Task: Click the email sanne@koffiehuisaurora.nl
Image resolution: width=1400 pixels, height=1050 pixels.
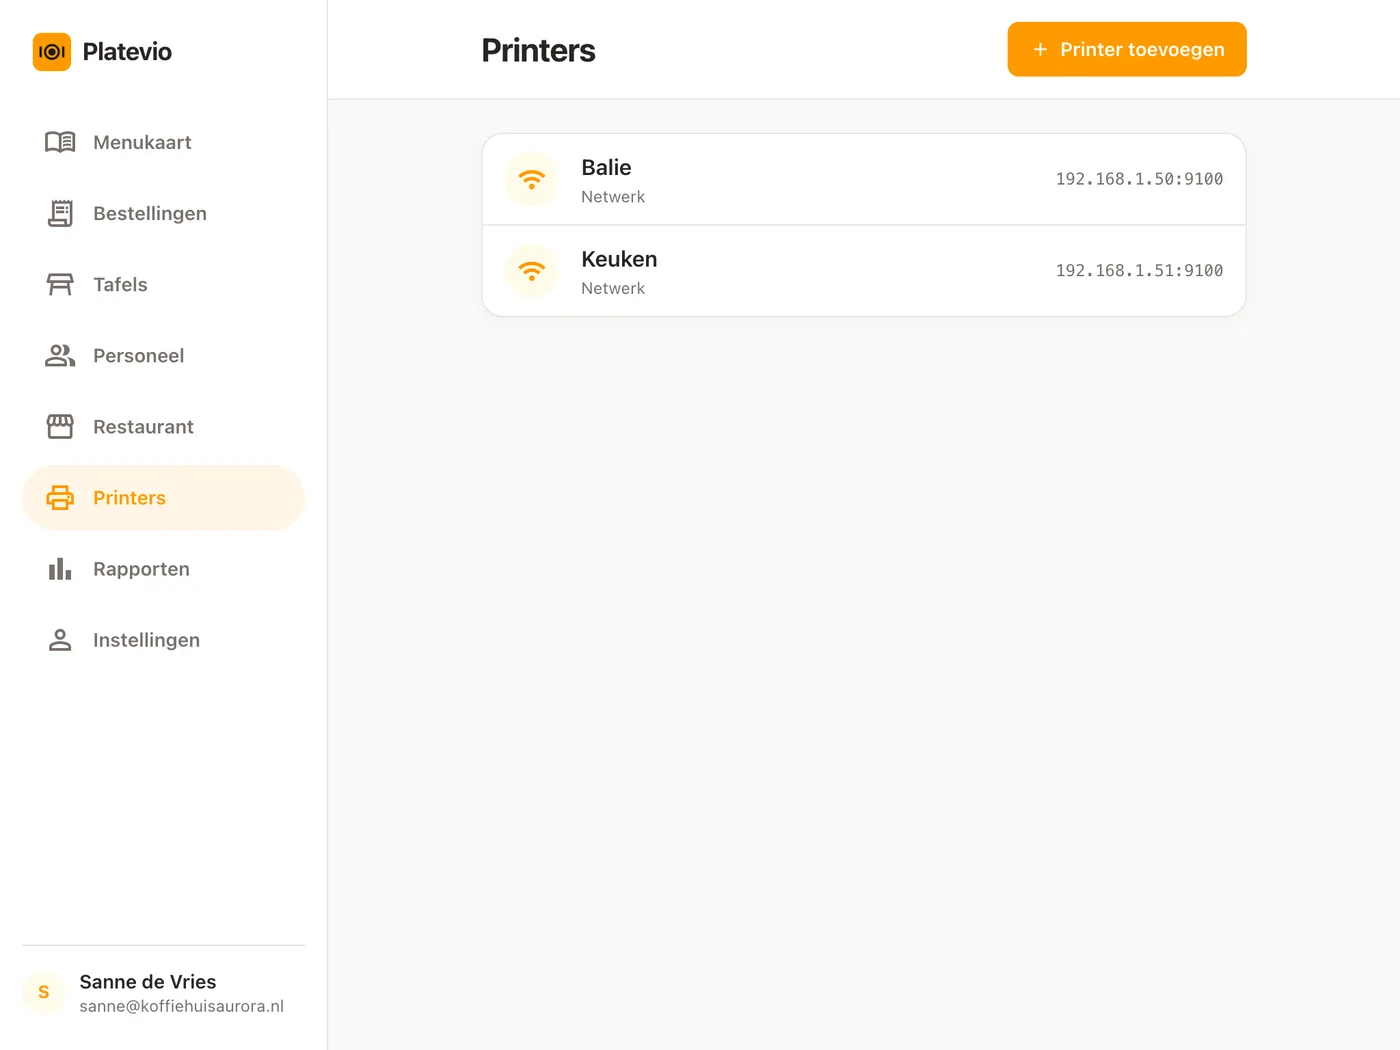Action: (x=182, y=1006)
